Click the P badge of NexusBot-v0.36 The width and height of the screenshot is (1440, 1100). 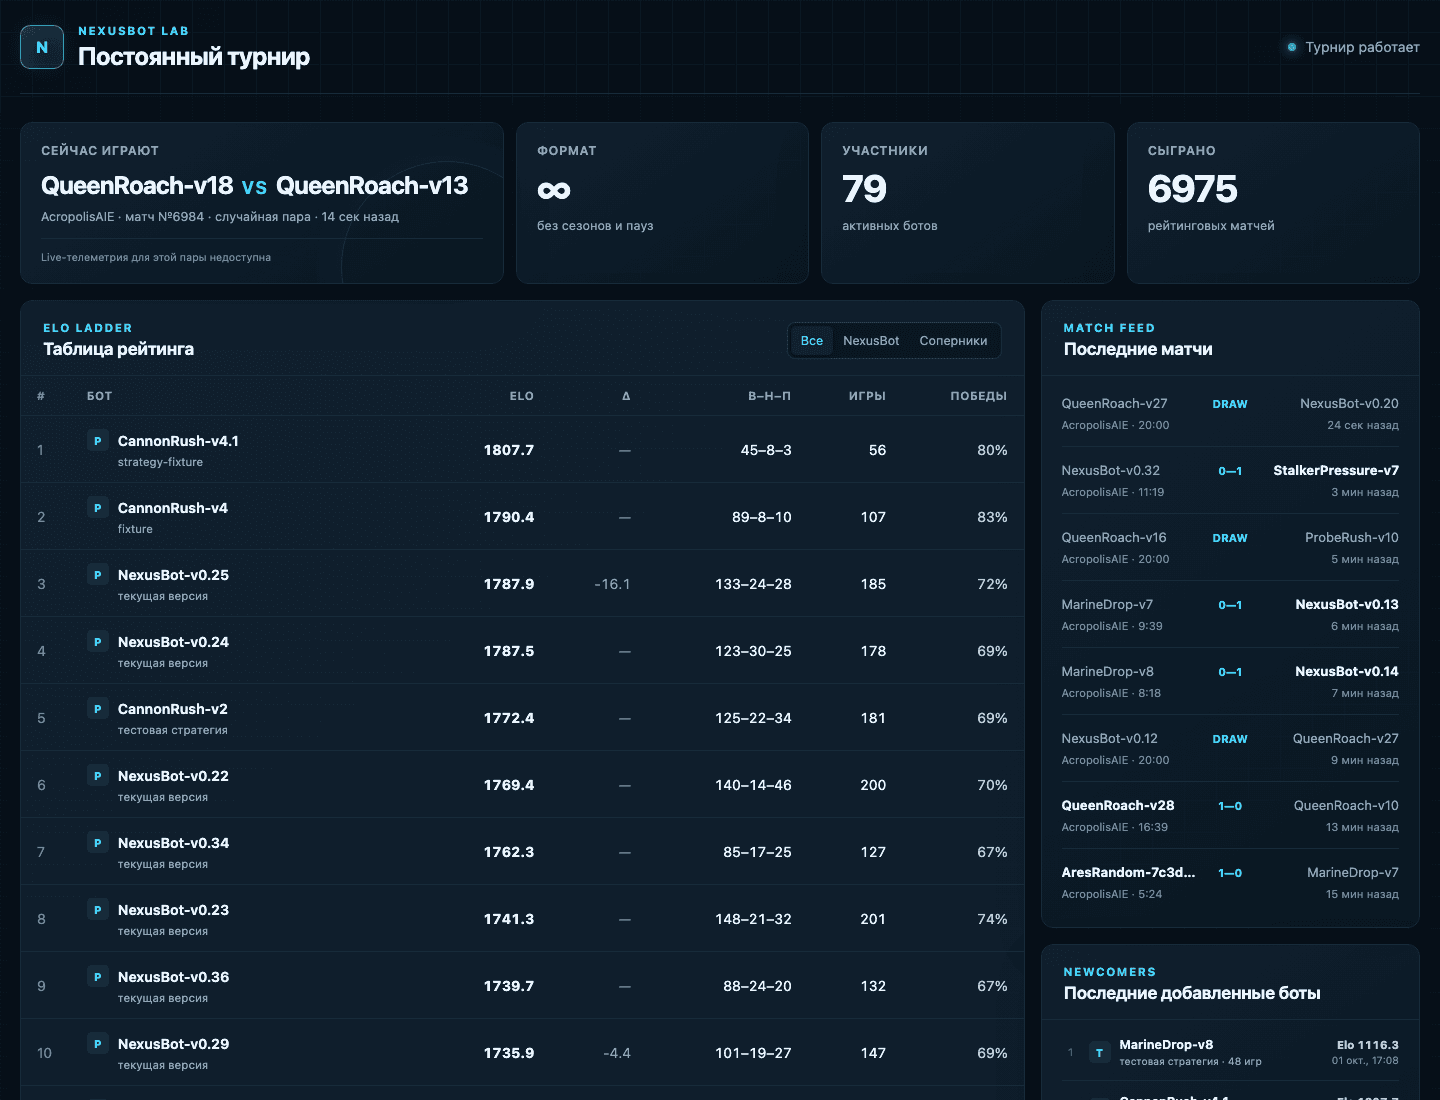pos(97,976)
